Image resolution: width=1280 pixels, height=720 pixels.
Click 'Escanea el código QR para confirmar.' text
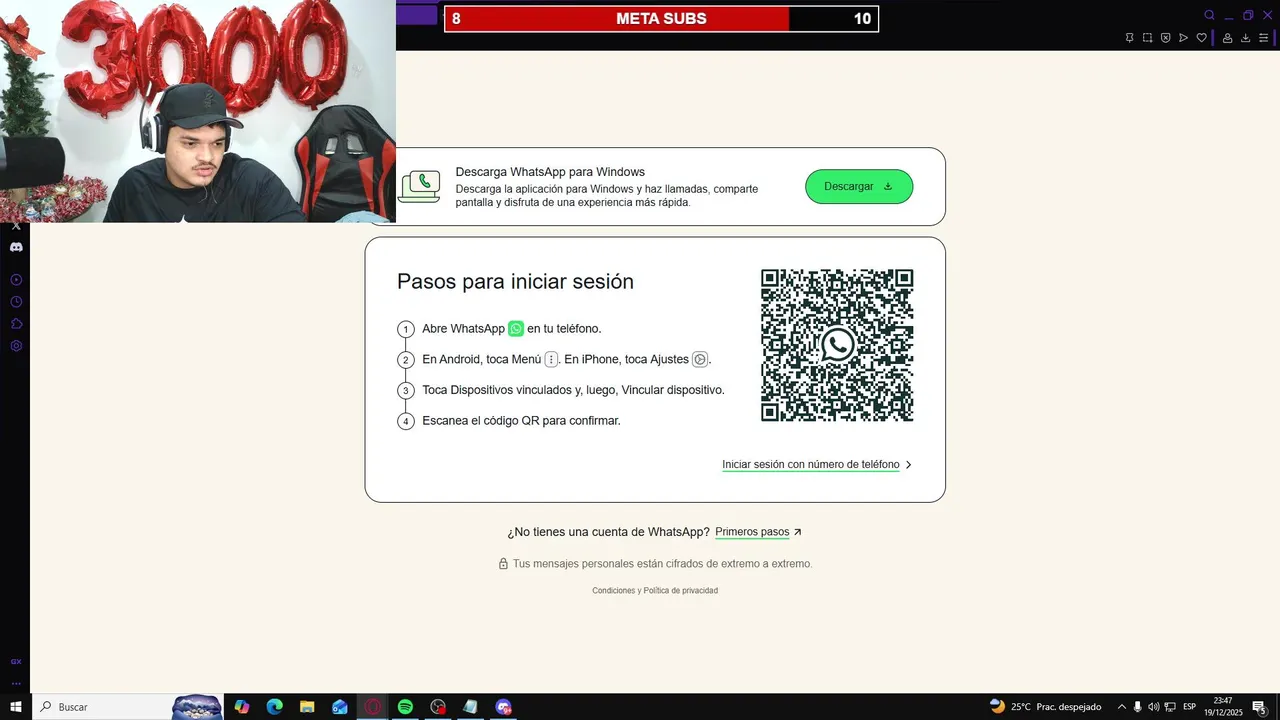pyautogui.click(x=521, y=421)
